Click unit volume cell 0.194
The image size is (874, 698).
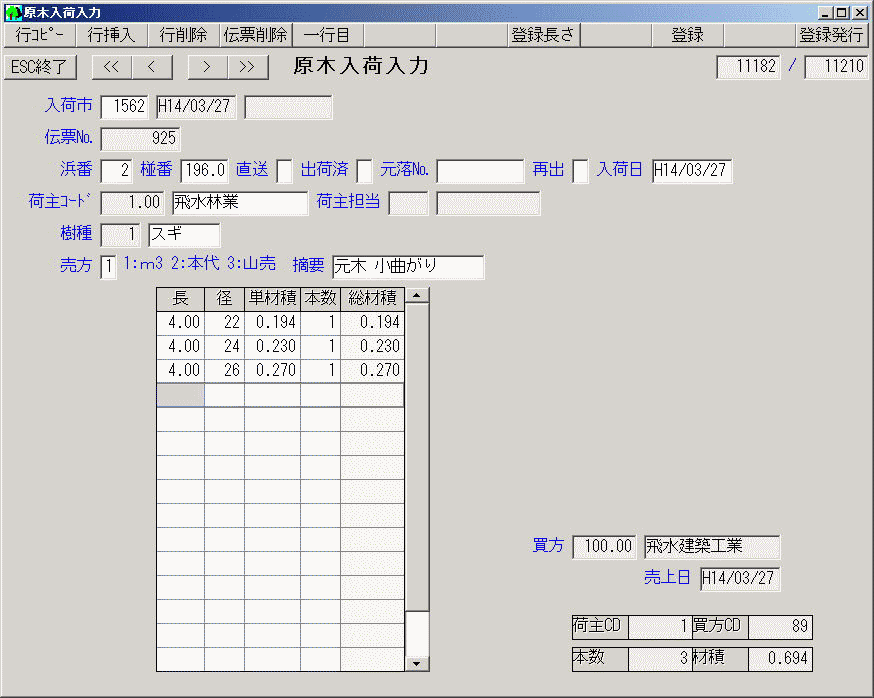pos(272,323)
